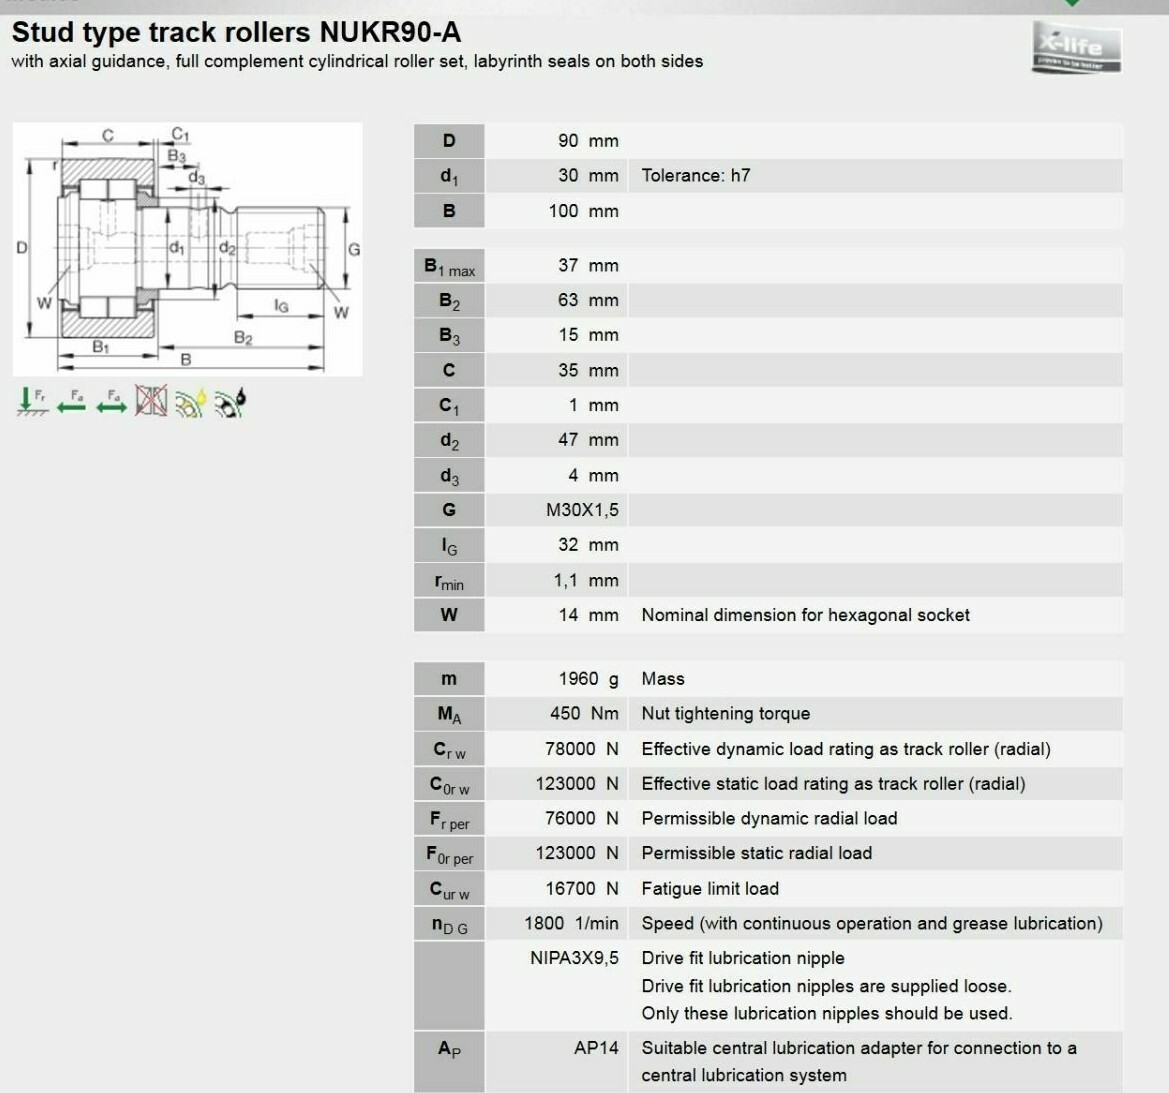
Task: Select the adapter designation AP14
Action: click(596, 1048)
